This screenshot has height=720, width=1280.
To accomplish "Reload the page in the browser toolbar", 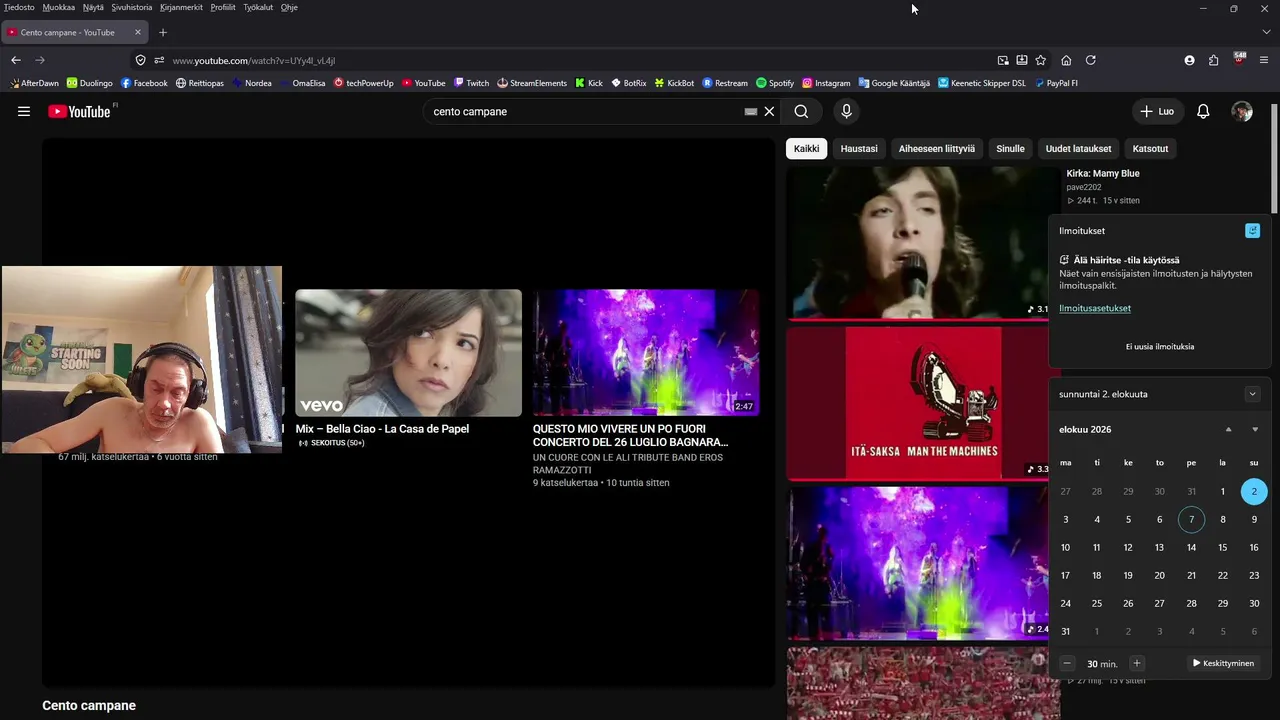I will pos(1091,60).
